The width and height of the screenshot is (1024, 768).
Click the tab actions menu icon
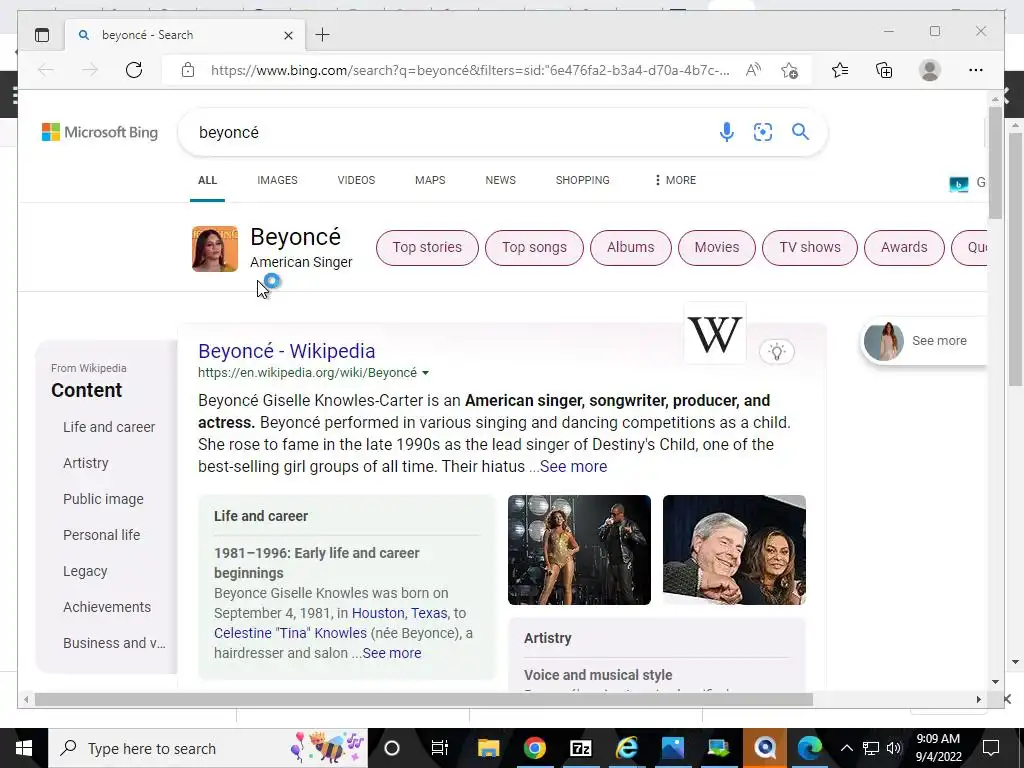click(x=42, y=35)
